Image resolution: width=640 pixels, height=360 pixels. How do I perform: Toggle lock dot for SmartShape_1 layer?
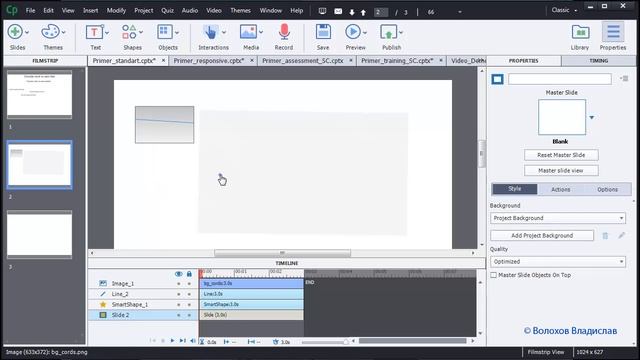click(189, 305)
